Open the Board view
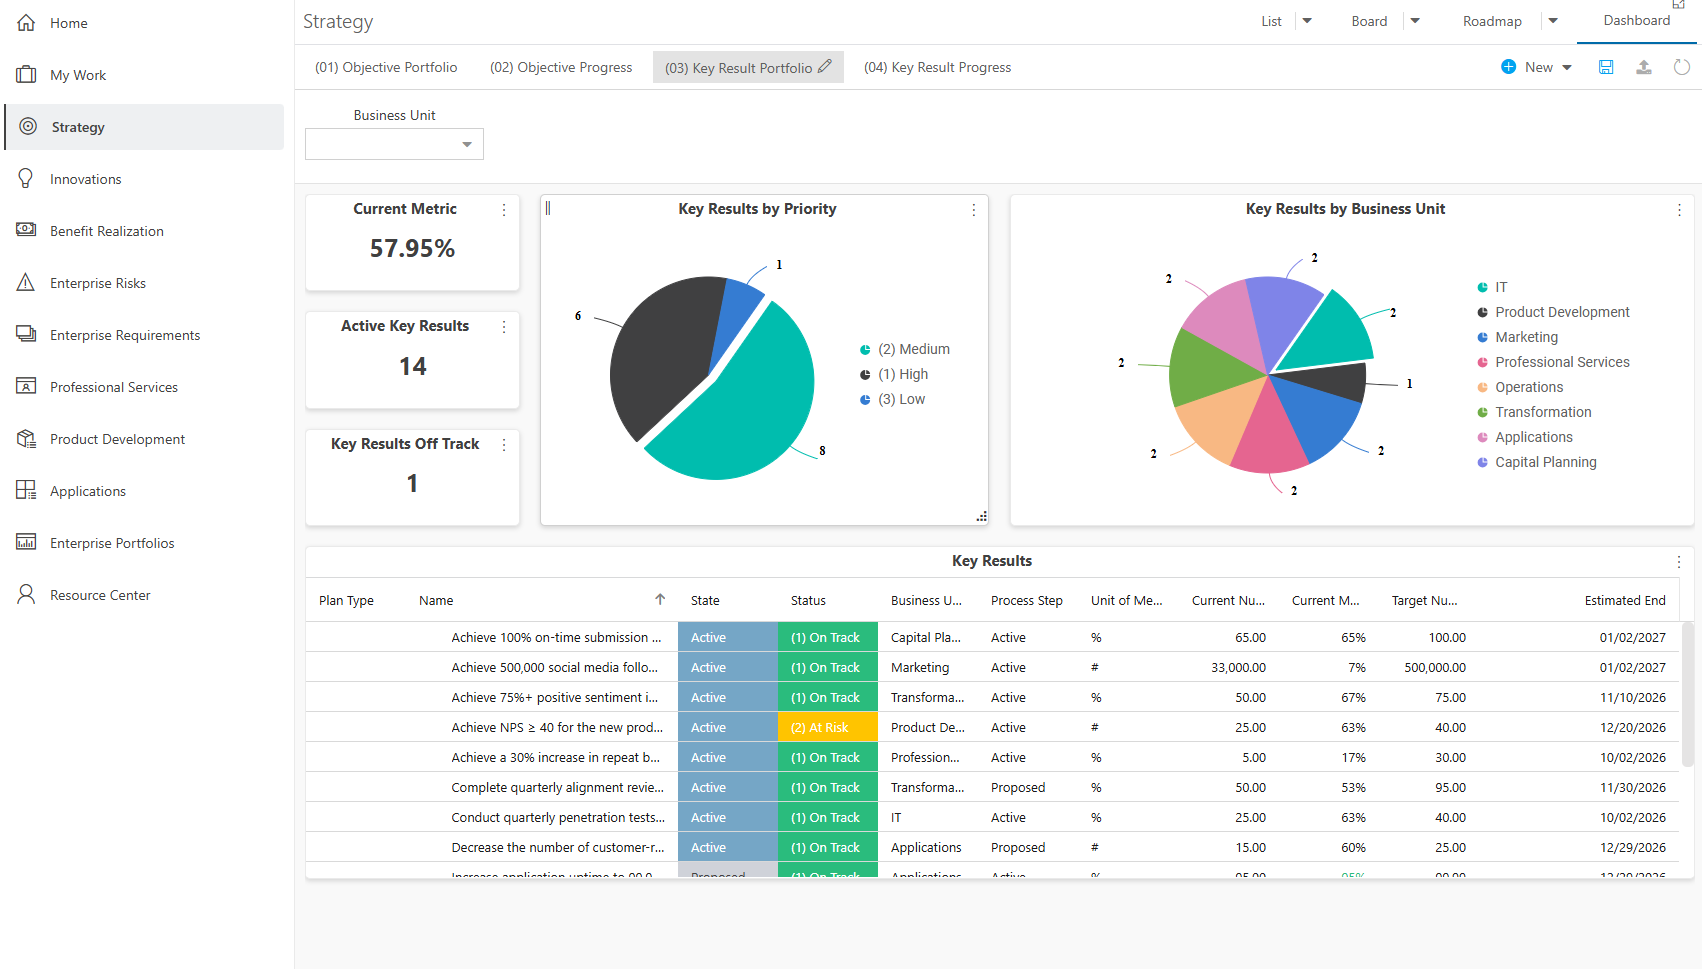 [1369, 21]
